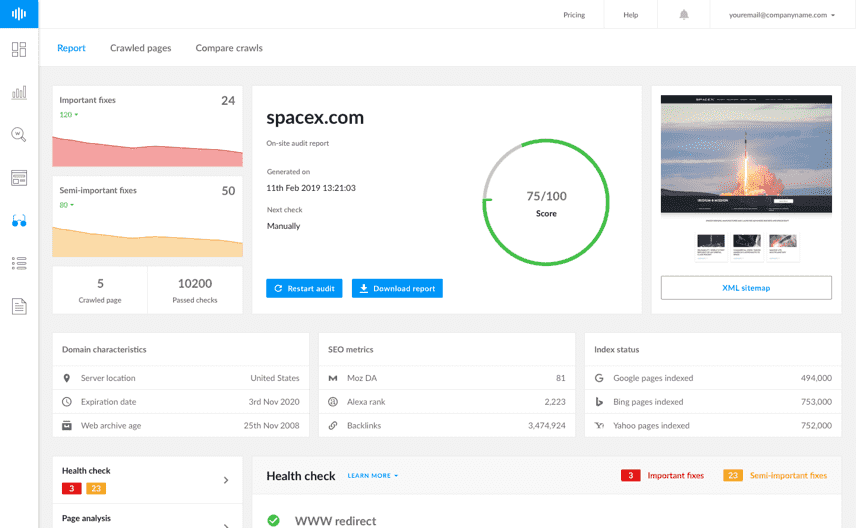Click the 10200 Passed checks tile
The width and height of the screenshot is (856, 528).
tap(195, 290)
